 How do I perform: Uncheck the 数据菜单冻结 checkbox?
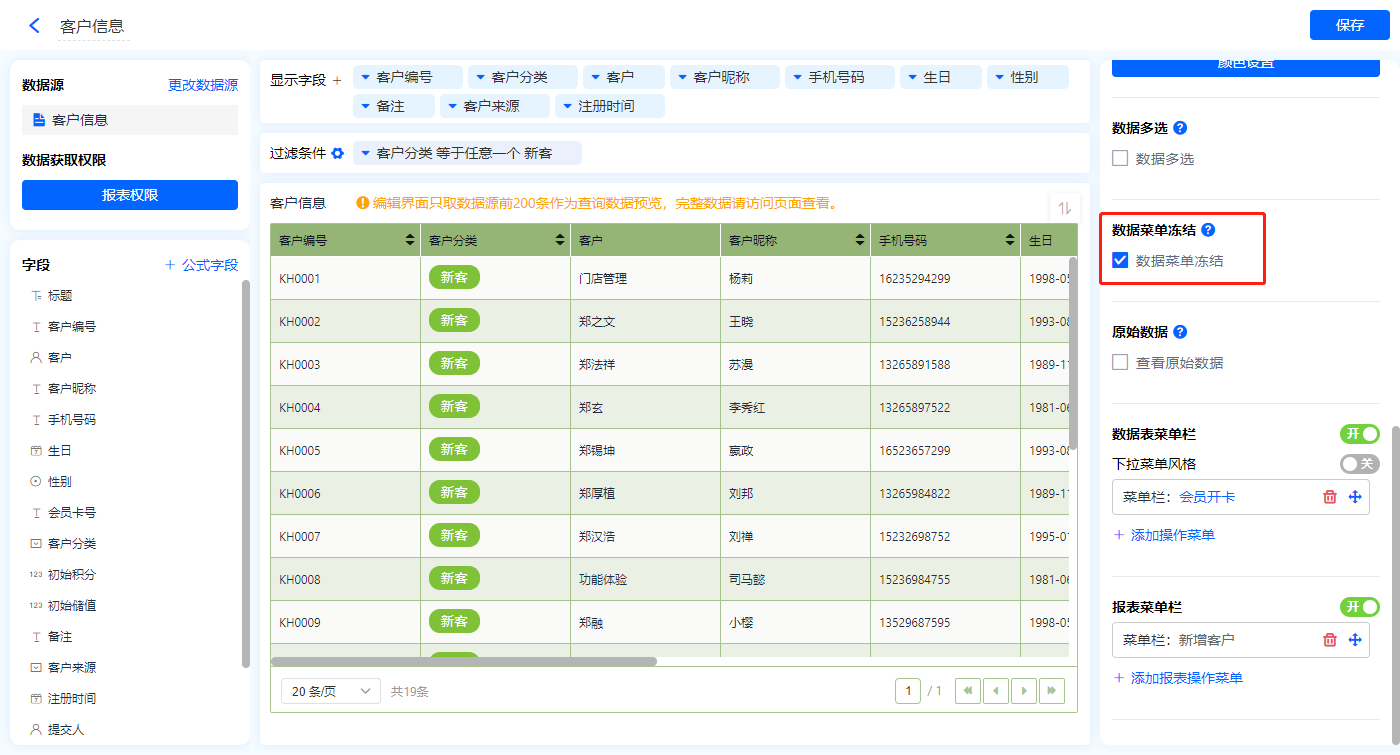[1120, 261]
